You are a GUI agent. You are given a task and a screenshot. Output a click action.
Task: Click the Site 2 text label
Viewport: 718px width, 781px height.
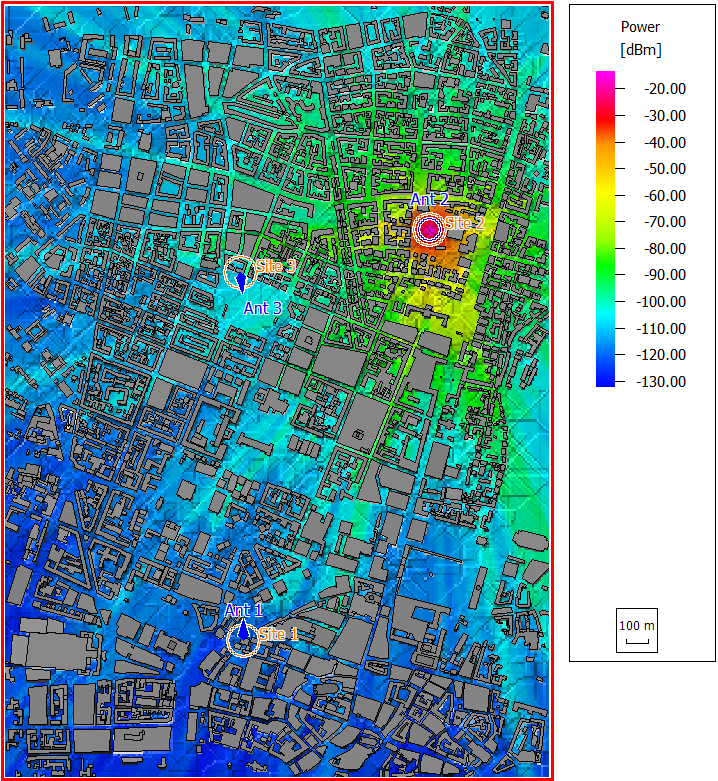(x=465, y=223)
